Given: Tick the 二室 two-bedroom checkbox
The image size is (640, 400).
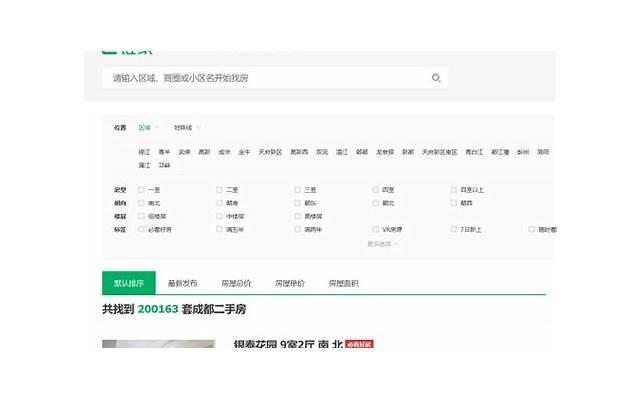Looking at the screenshot, I should 220,190.
